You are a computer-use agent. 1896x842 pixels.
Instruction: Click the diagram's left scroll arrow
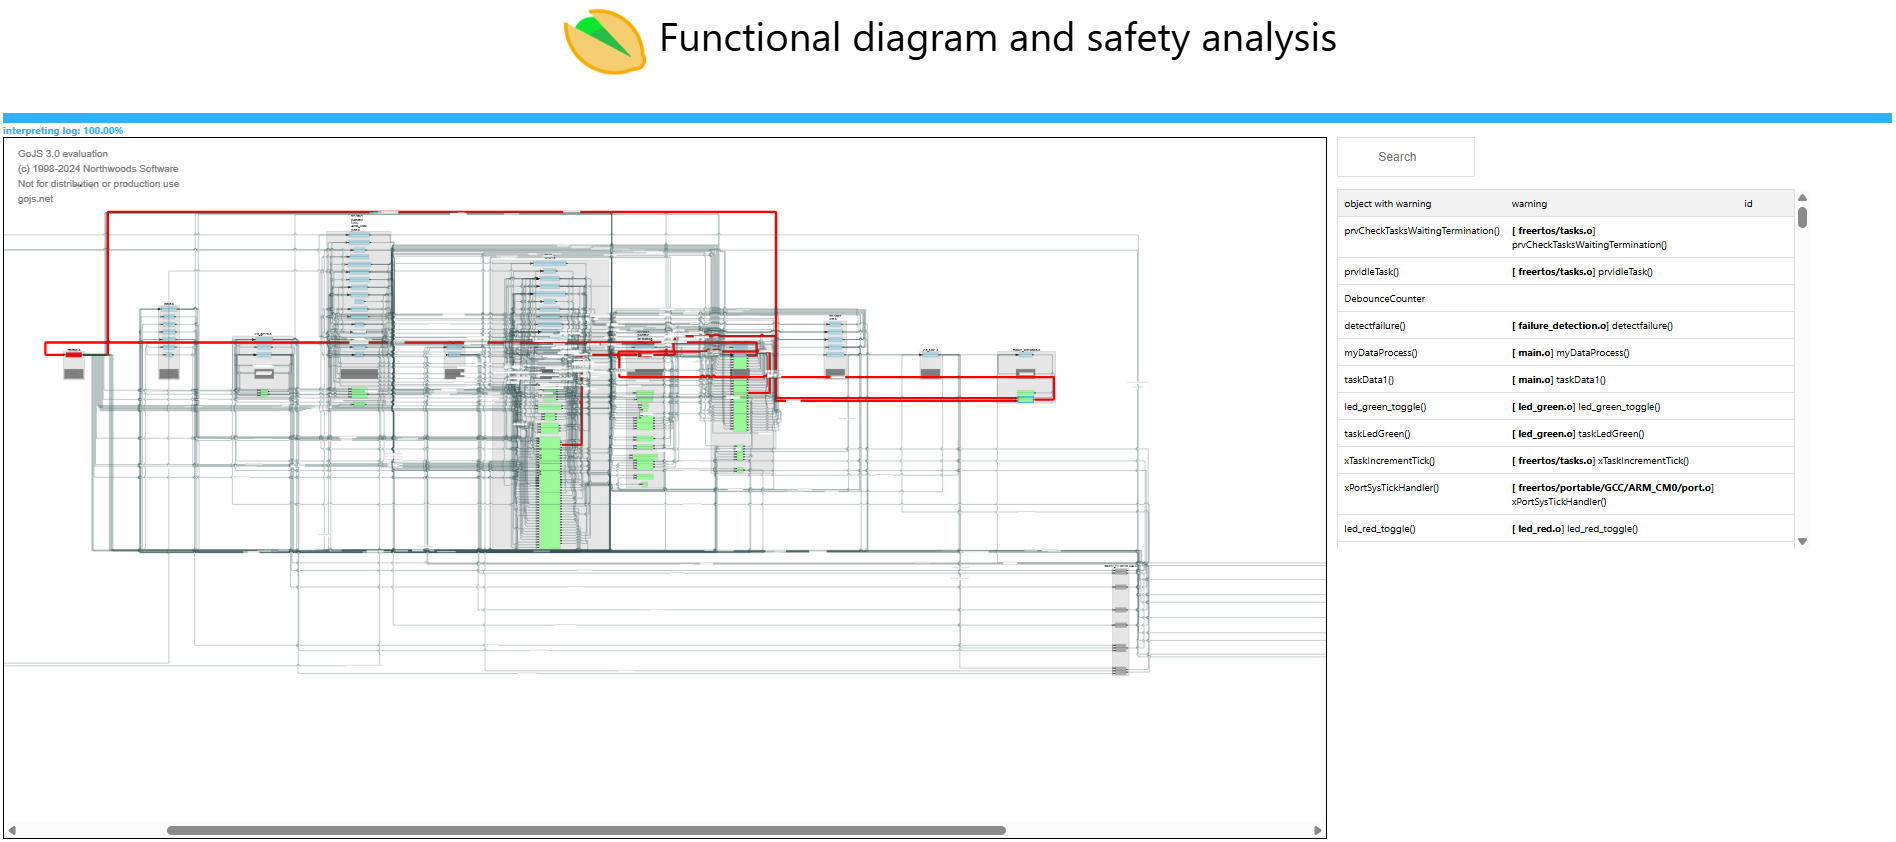click(12, 830)
